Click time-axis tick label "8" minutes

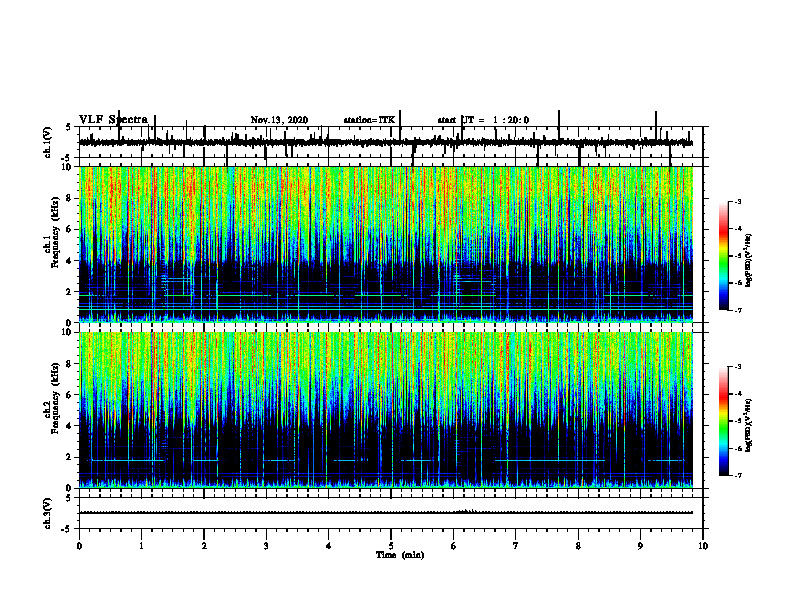[578, 546]
